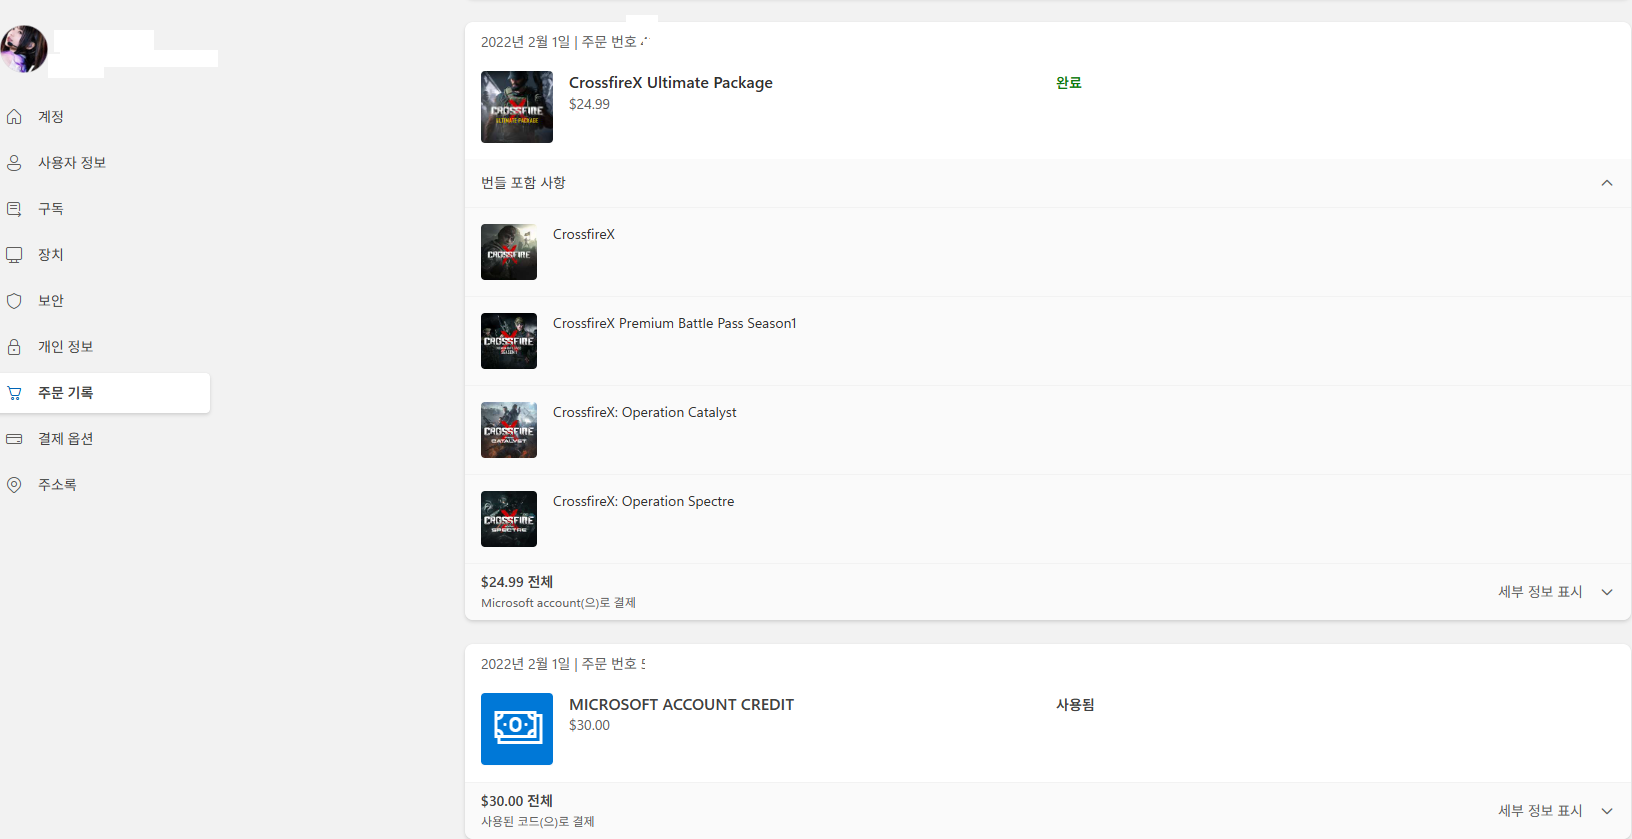Click the shield icon beside 보안
The height and width of the screenshot is (839, 1632).
point(14,301)
